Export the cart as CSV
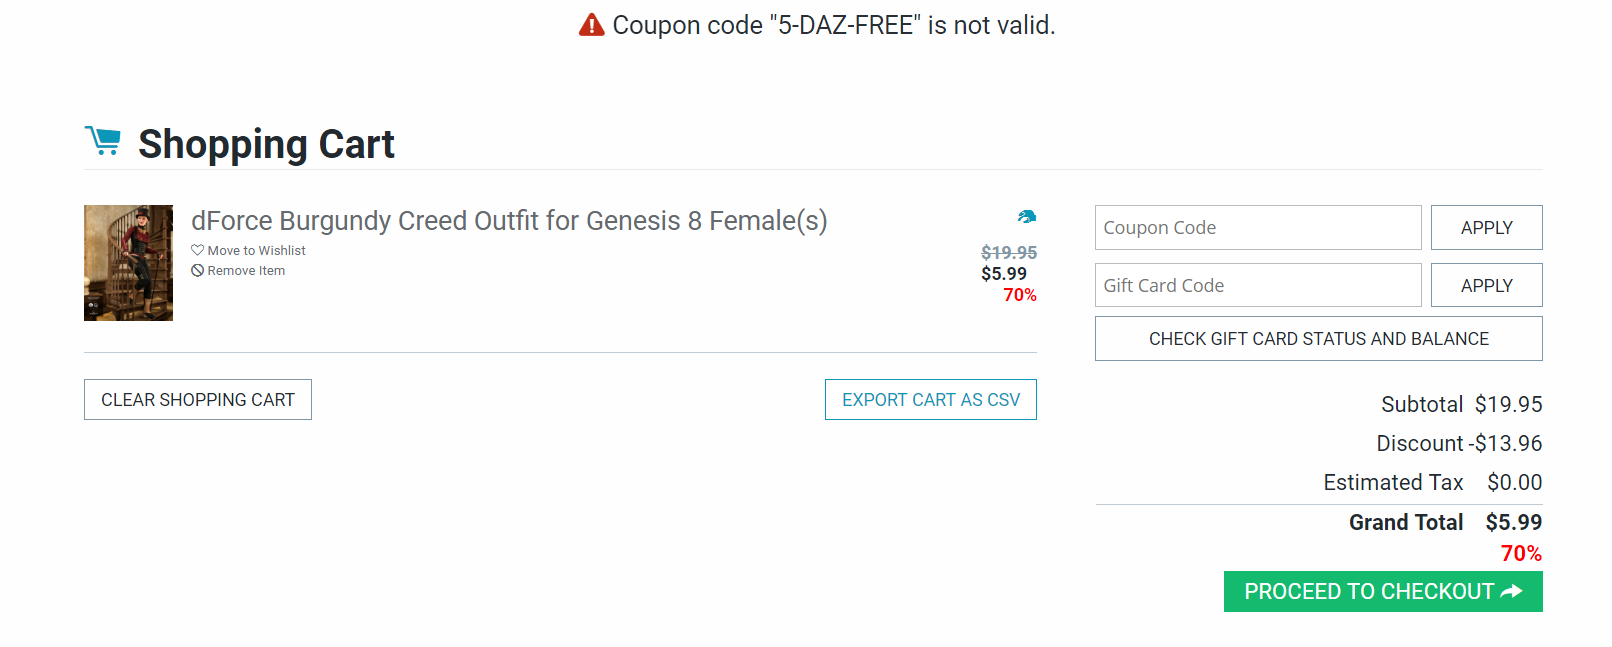Image resolution: width=1612 pixels, height=647 pixels. tap(930, 400)
